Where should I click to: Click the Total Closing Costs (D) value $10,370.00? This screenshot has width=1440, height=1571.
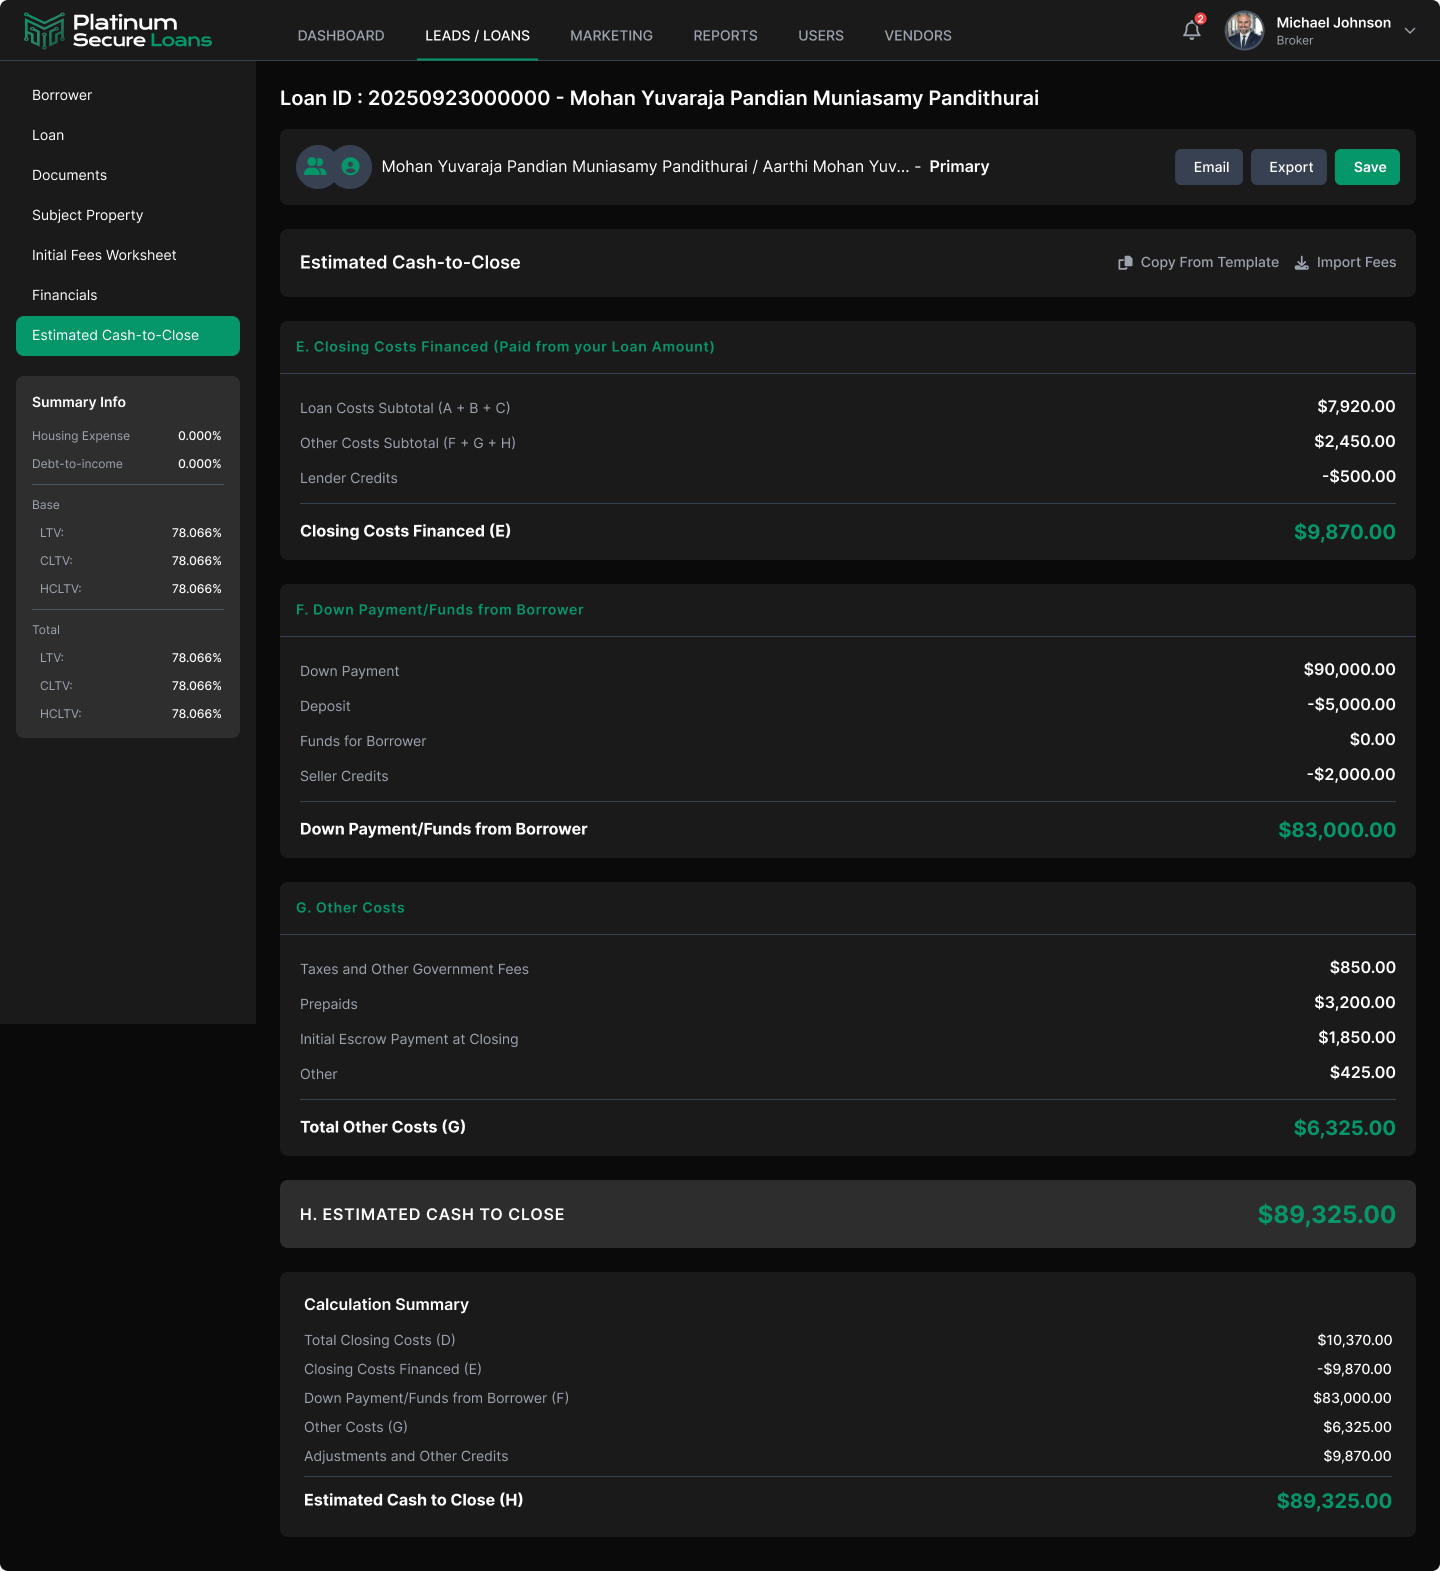click(x=1354, y=1340)
